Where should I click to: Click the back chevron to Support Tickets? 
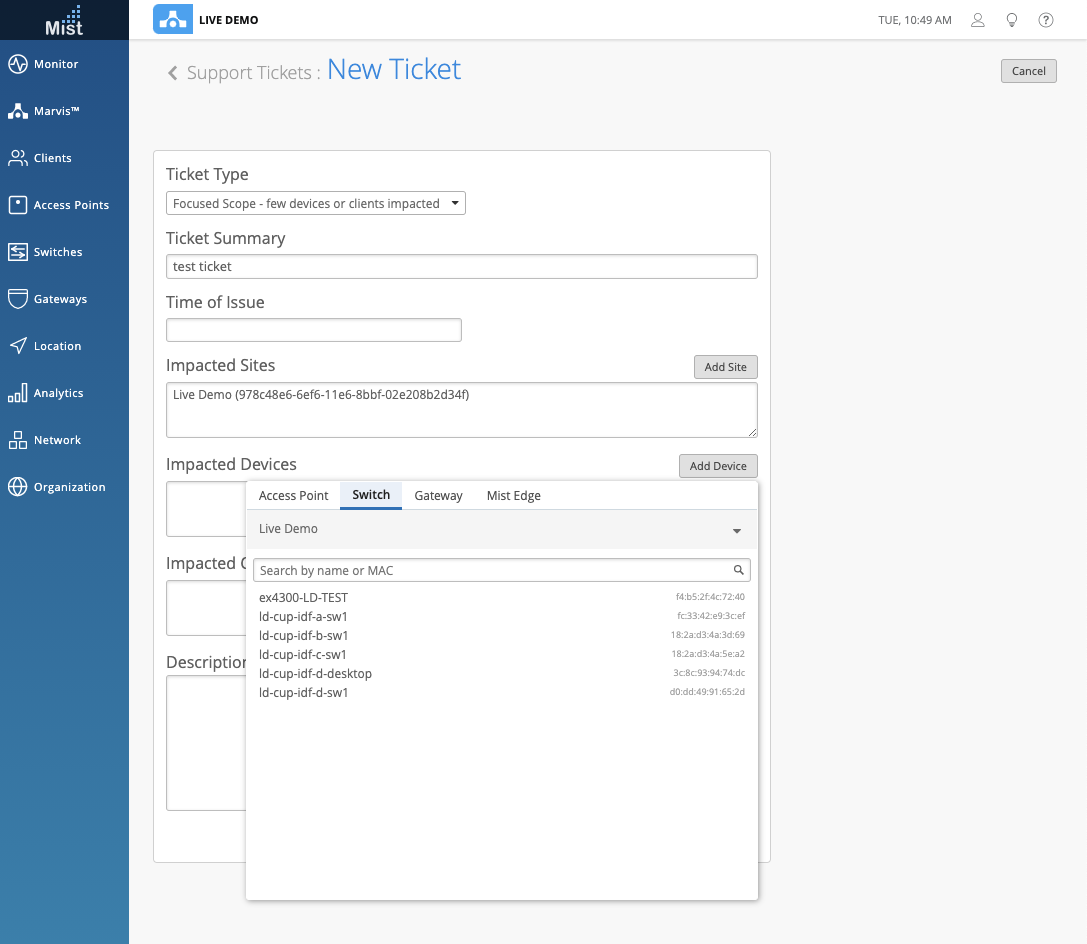point(173,73)
